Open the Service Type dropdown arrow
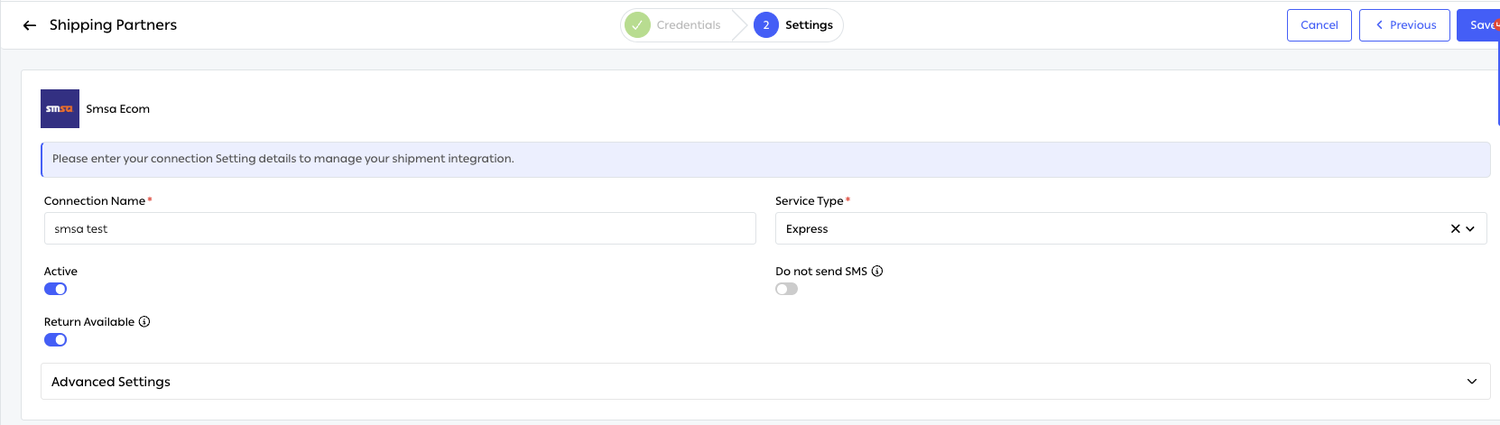The width and height of the screenshot is (1500, 425). [1470, 229]
